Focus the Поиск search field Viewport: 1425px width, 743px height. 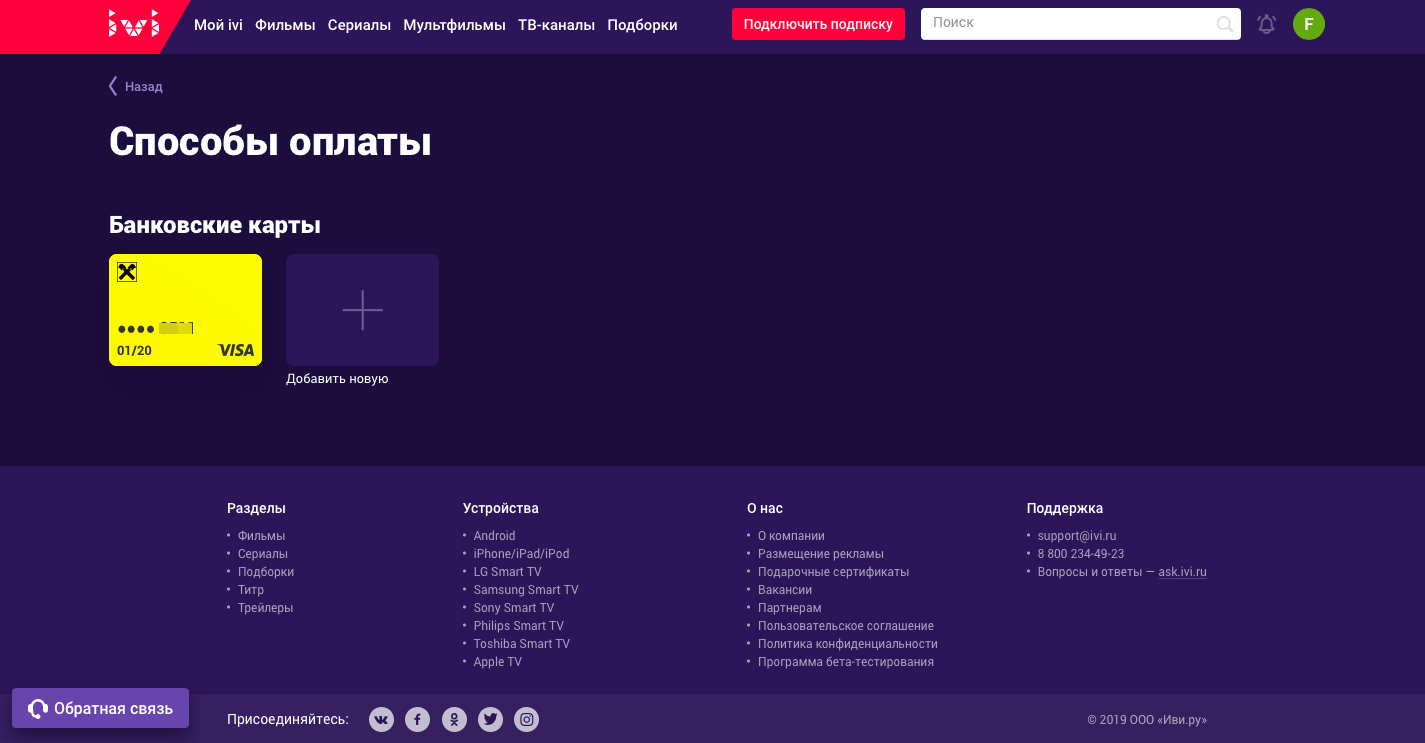click(x=1070, y=23)
